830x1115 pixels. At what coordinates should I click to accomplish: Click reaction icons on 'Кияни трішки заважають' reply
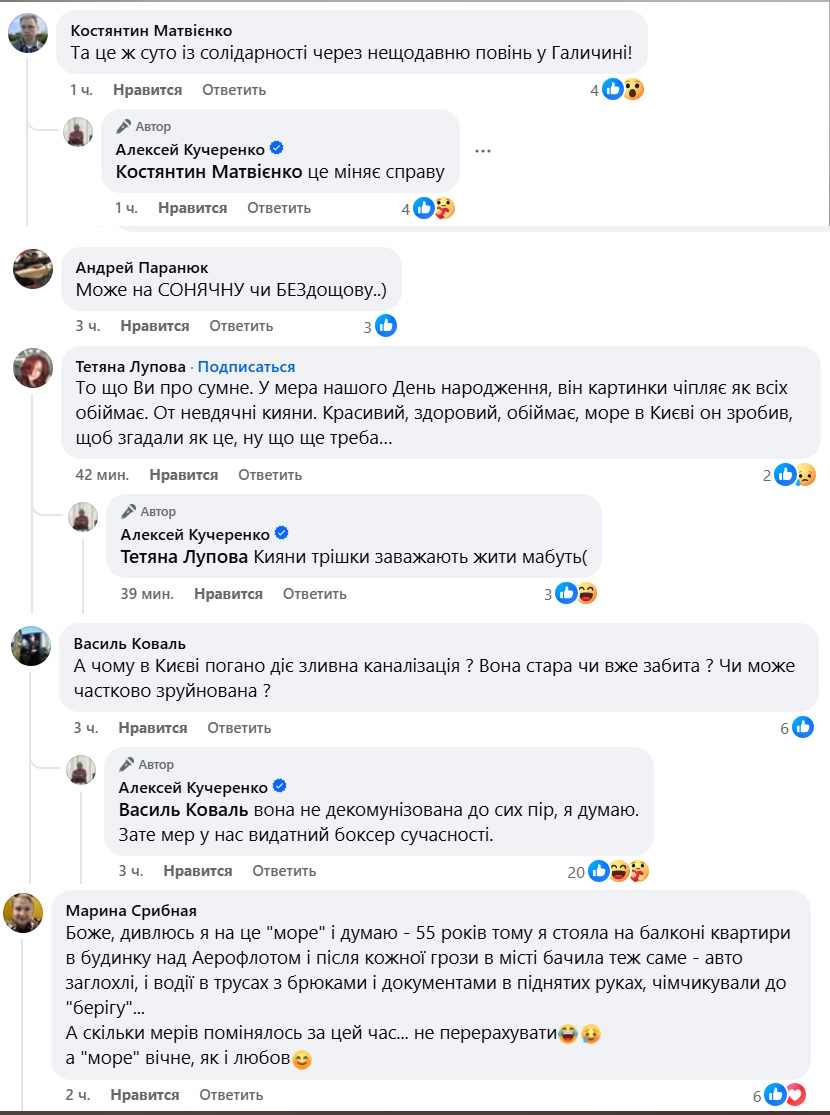click(x=578, y=594)
